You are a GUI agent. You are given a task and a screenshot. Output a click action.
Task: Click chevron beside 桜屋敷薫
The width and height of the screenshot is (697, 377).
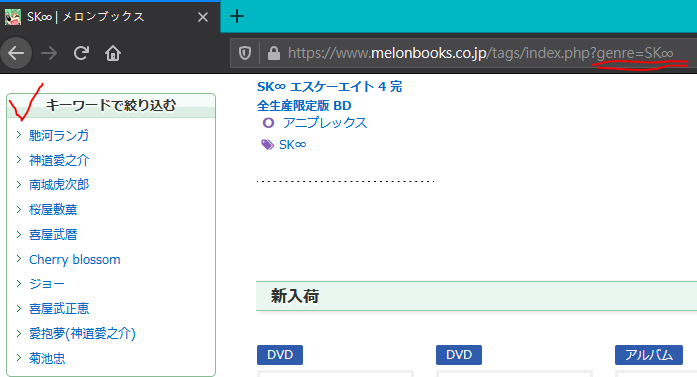click(x=19, y=209)
